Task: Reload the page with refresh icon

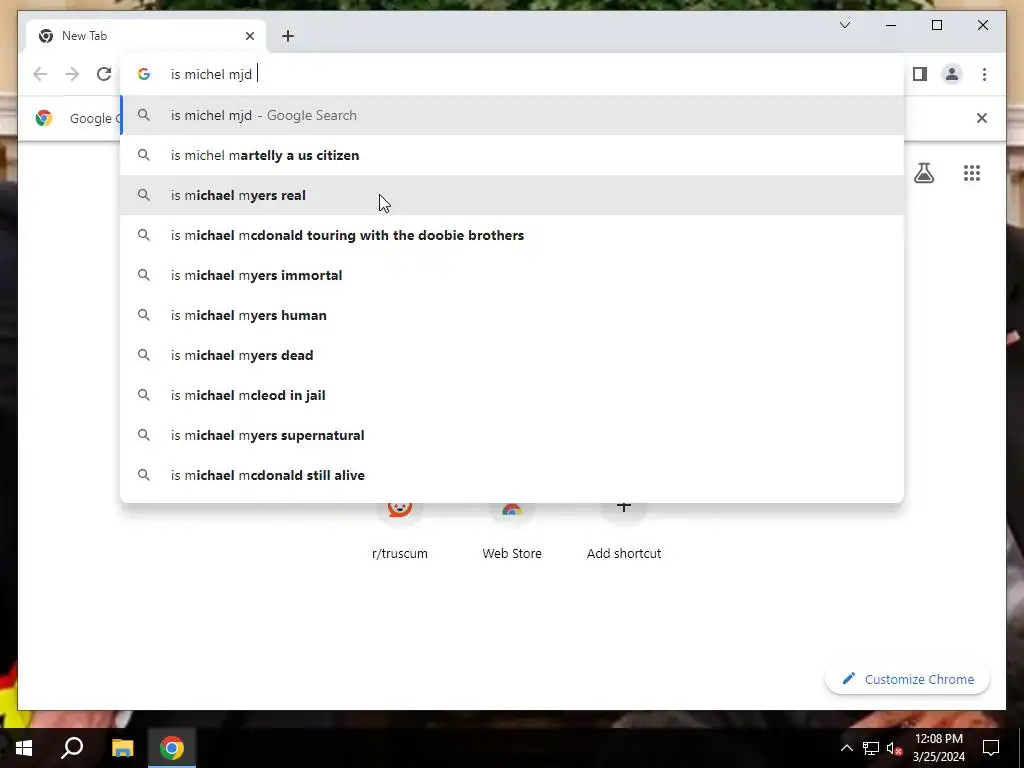Action: pyautogui.click(x=104, y=74)
